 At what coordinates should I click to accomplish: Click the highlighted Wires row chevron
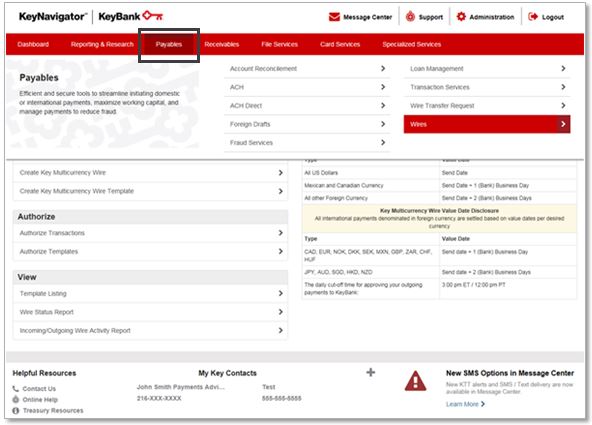(563, 124)
